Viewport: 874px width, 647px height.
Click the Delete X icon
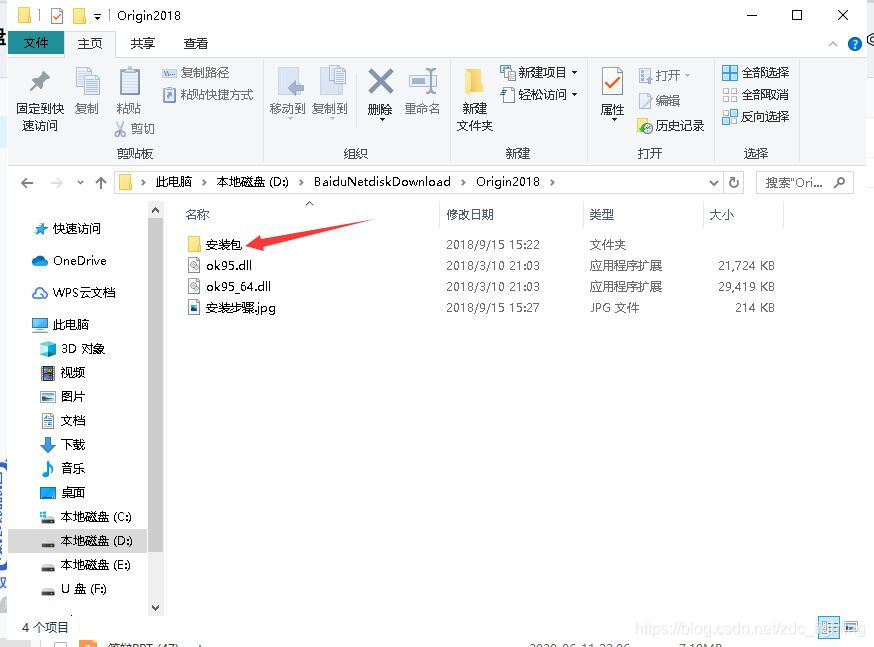coord(381,81)
